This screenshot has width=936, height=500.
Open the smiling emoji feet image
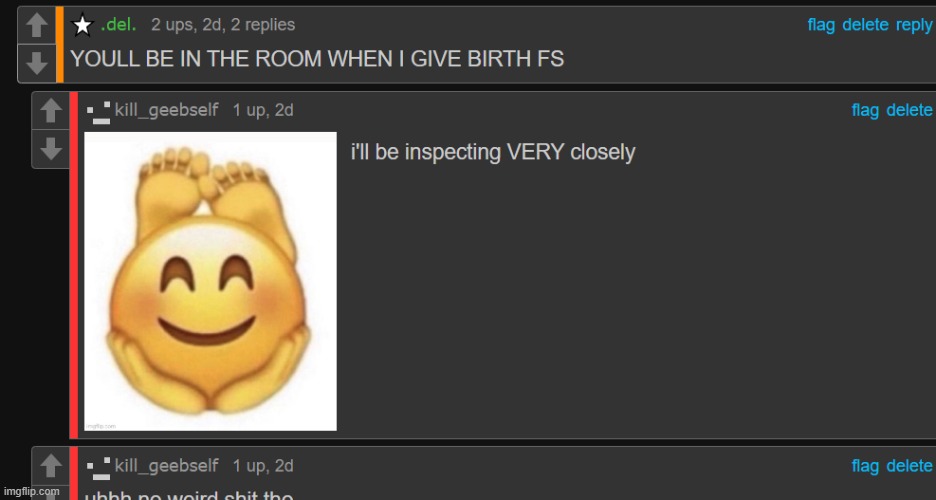pos(210,281)
